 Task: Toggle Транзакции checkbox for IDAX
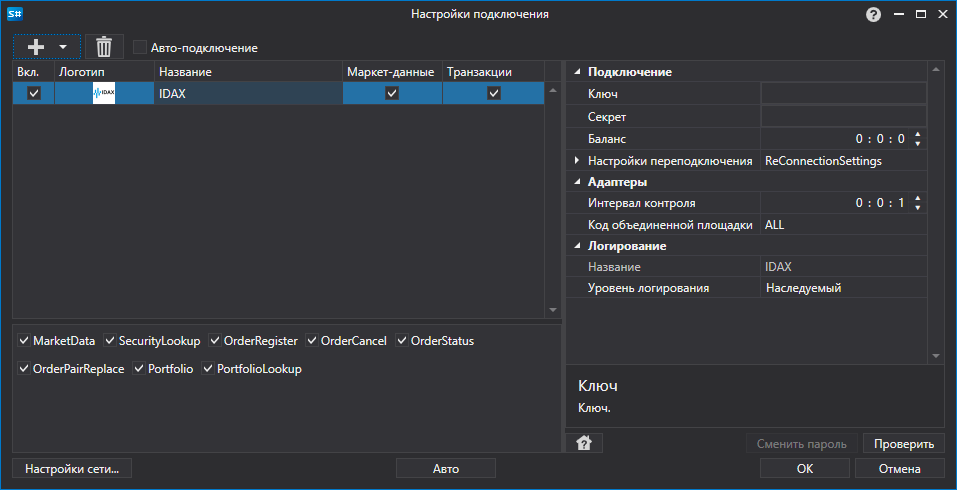click(x=494, y=93)
